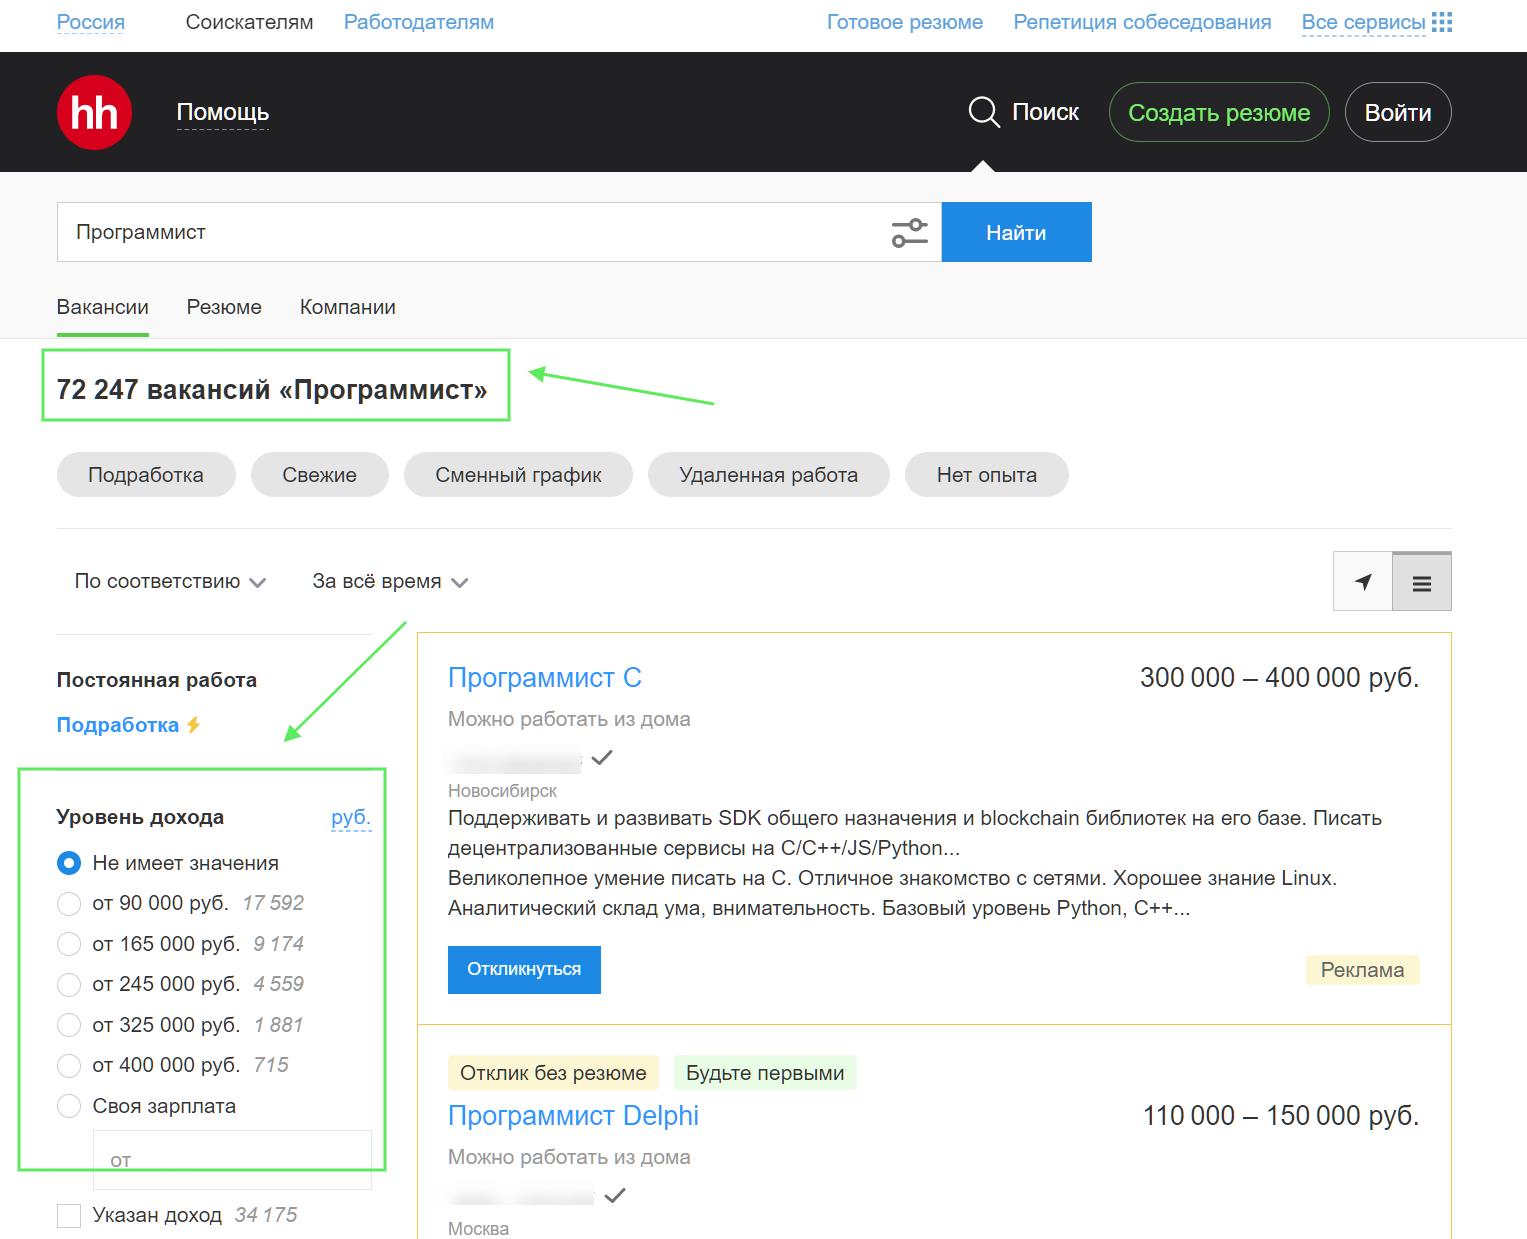Choose the от 400 000 руб. option
The image size is (1527, 1239).
point(69,1066)
